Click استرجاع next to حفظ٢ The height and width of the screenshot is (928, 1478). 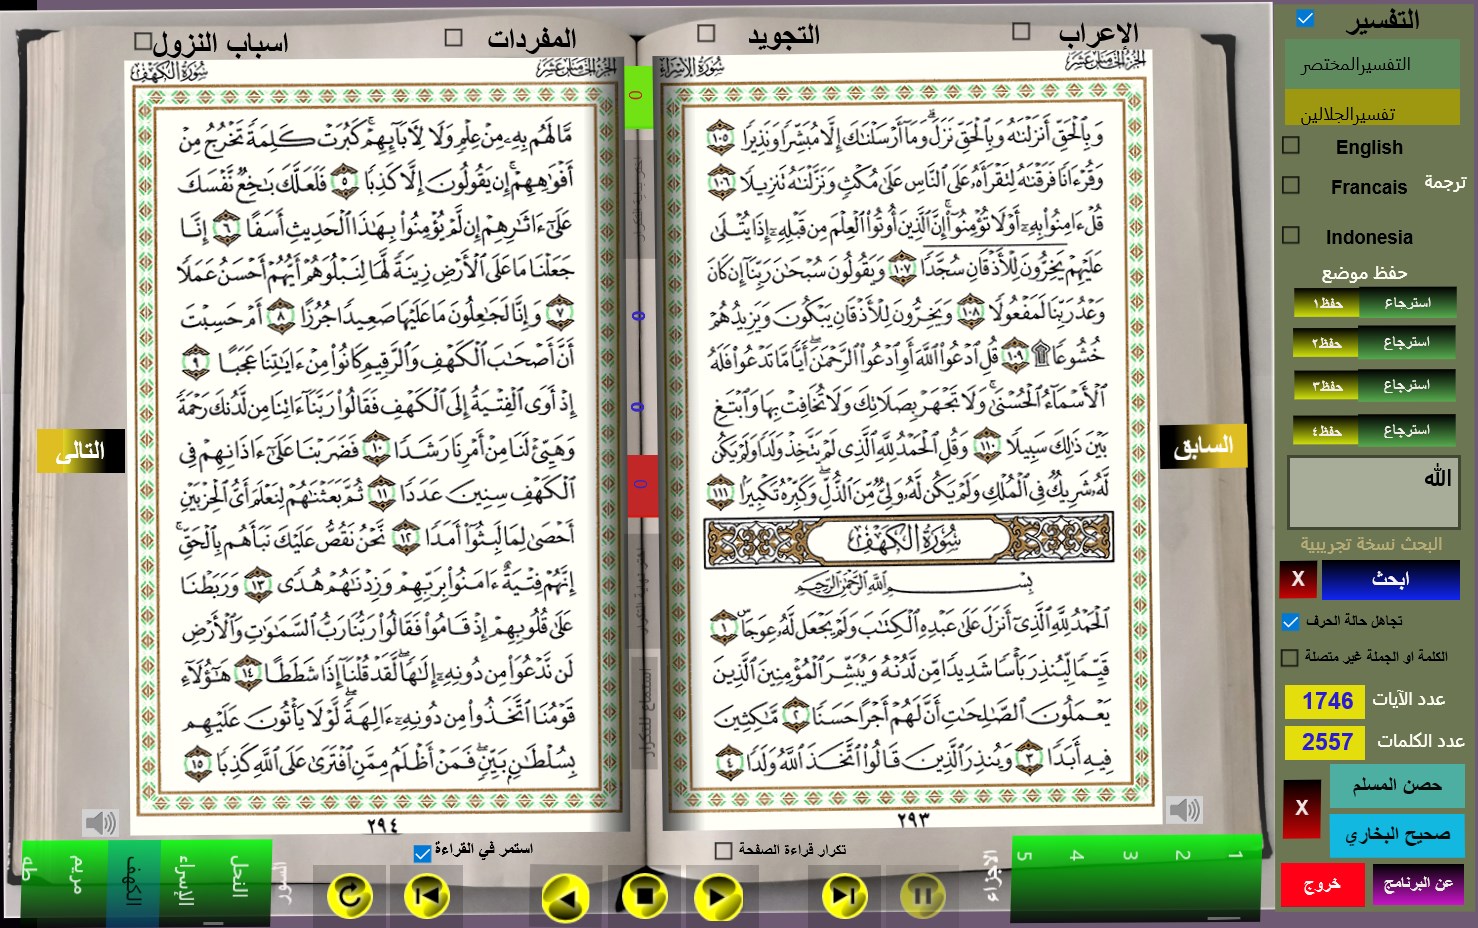pos(1407,343)
